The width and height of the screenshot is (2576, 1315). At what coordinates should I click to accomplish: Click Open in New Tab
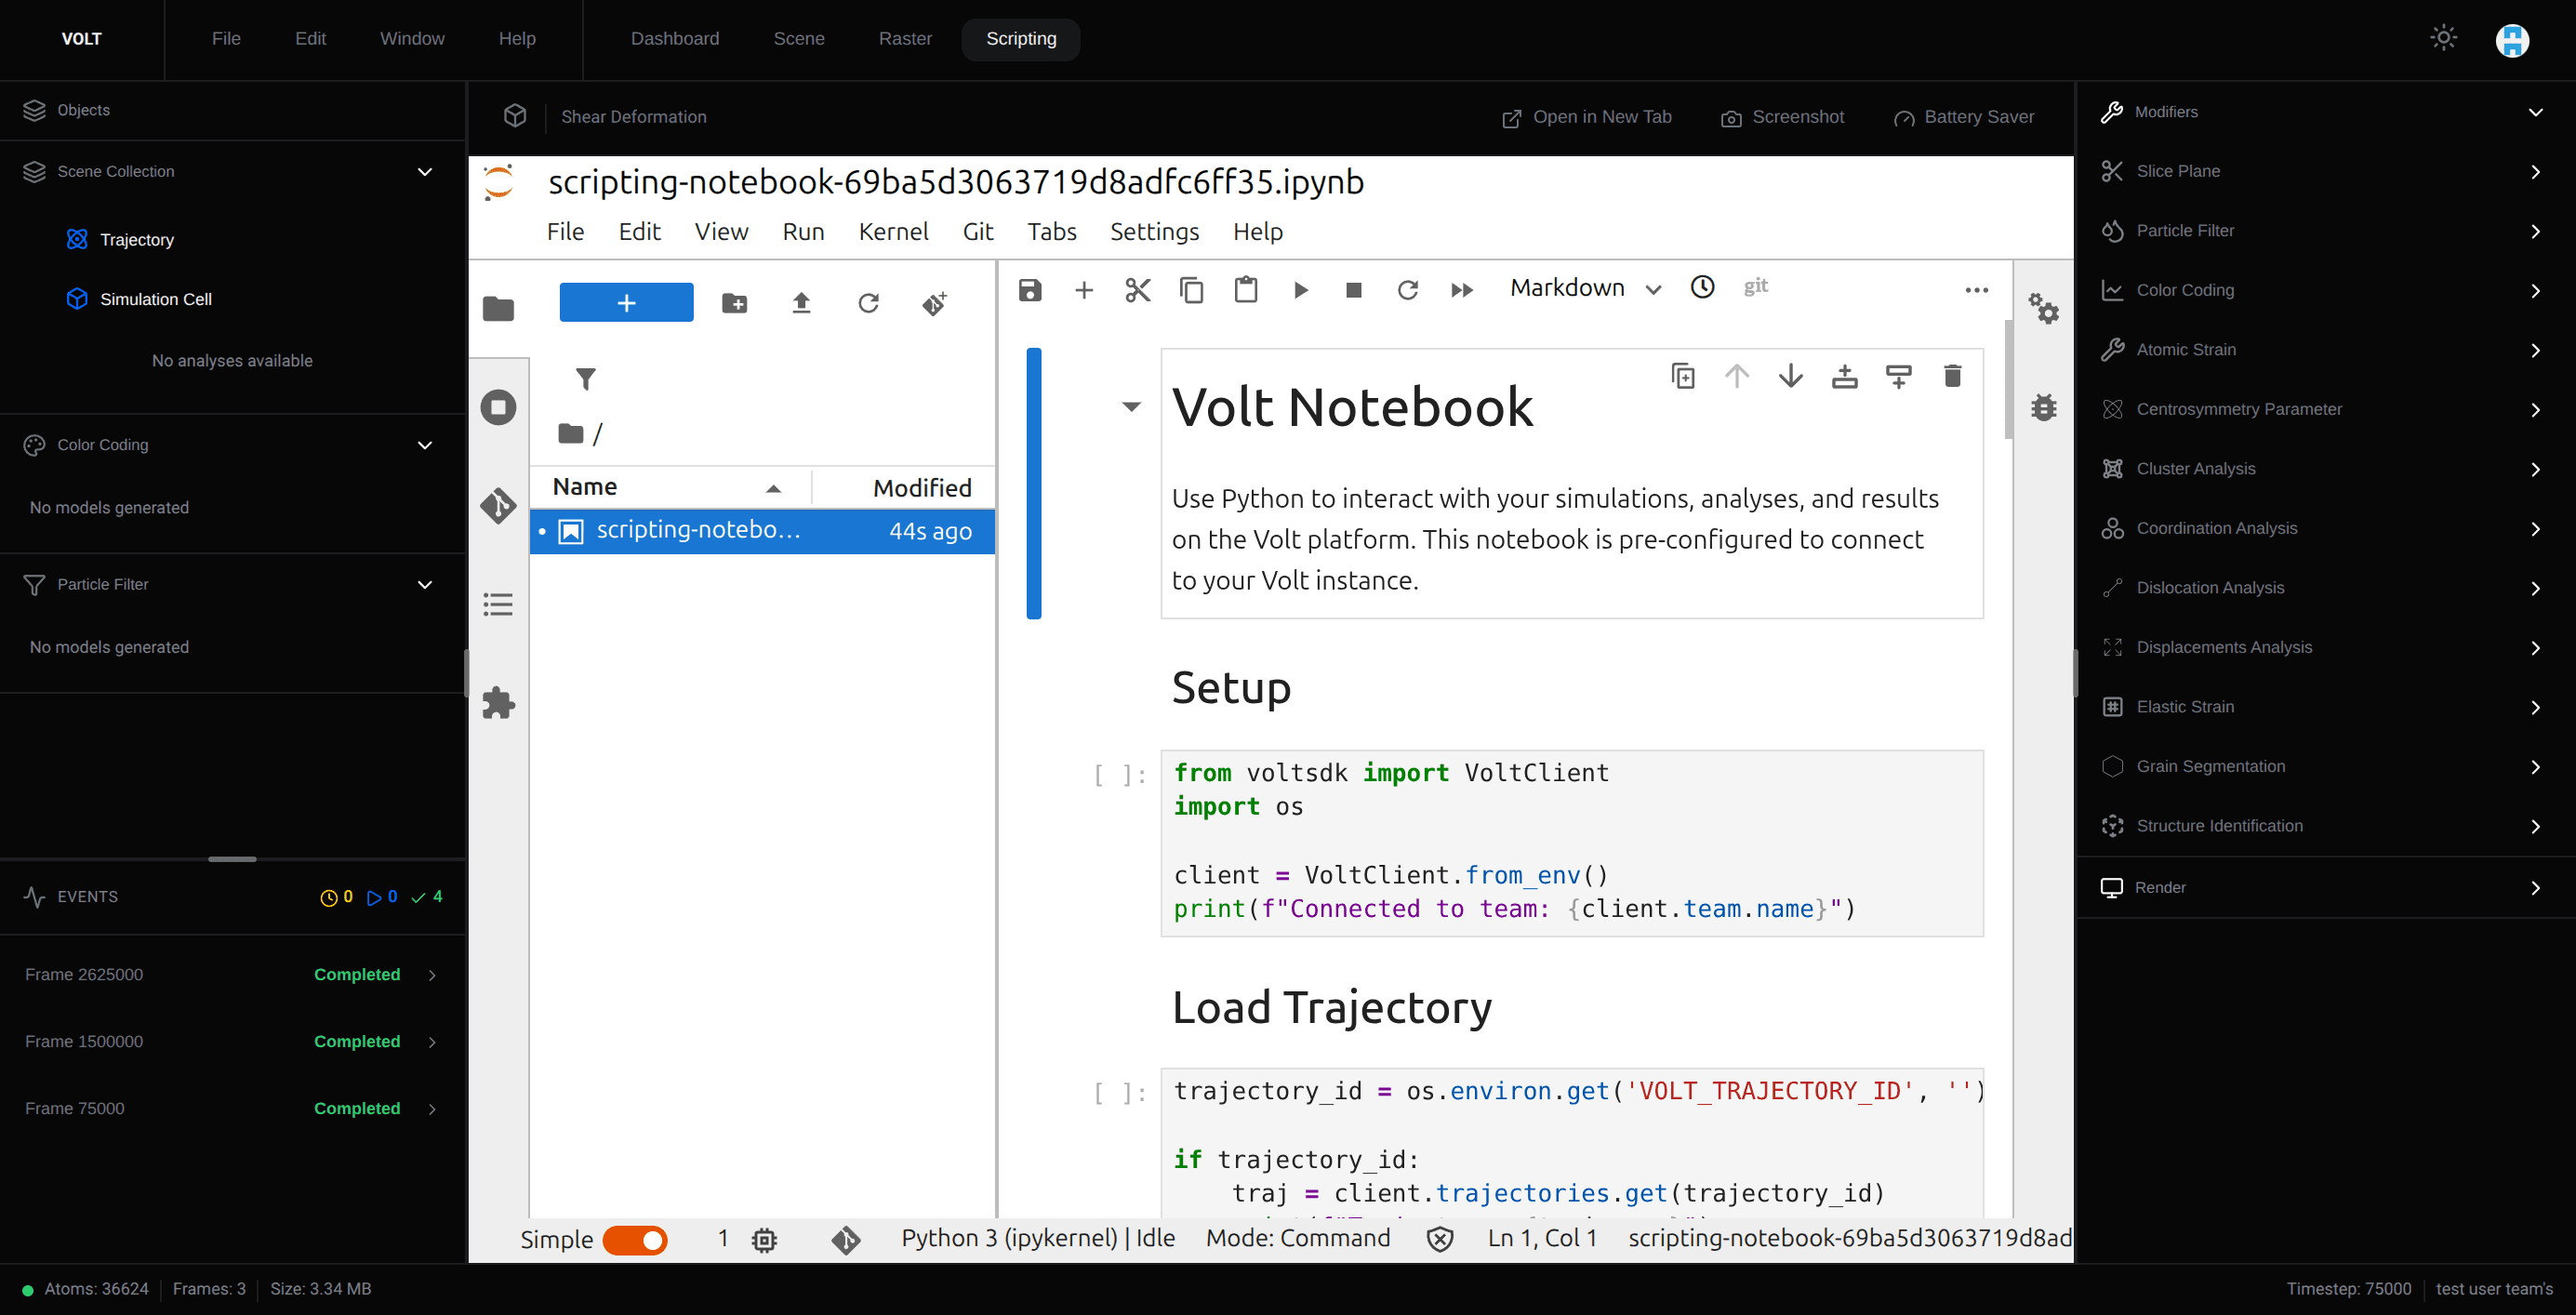point(1587,117)
